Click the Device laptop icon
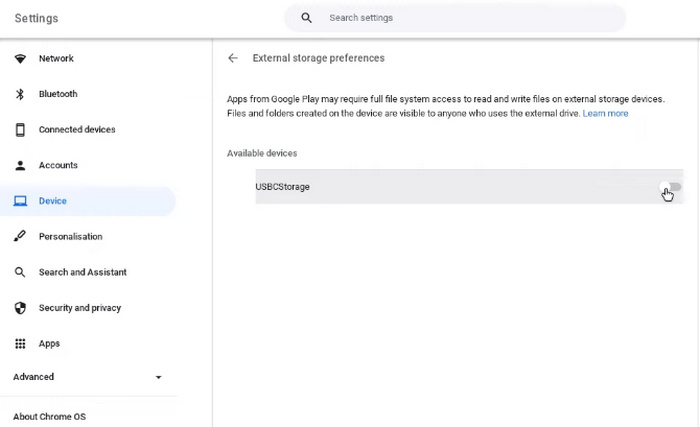This screenshot has height=427, width=700. (x=20, y=201)
